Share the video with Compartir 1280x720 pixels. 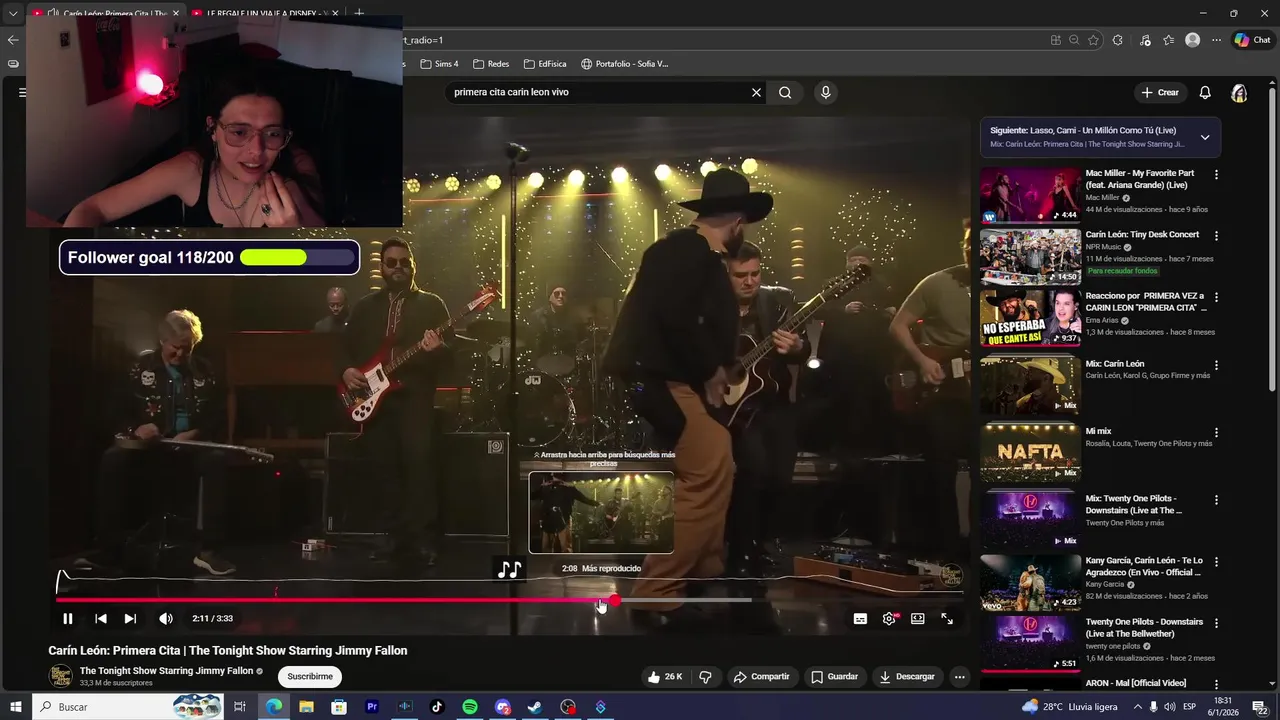pos(761,677)
